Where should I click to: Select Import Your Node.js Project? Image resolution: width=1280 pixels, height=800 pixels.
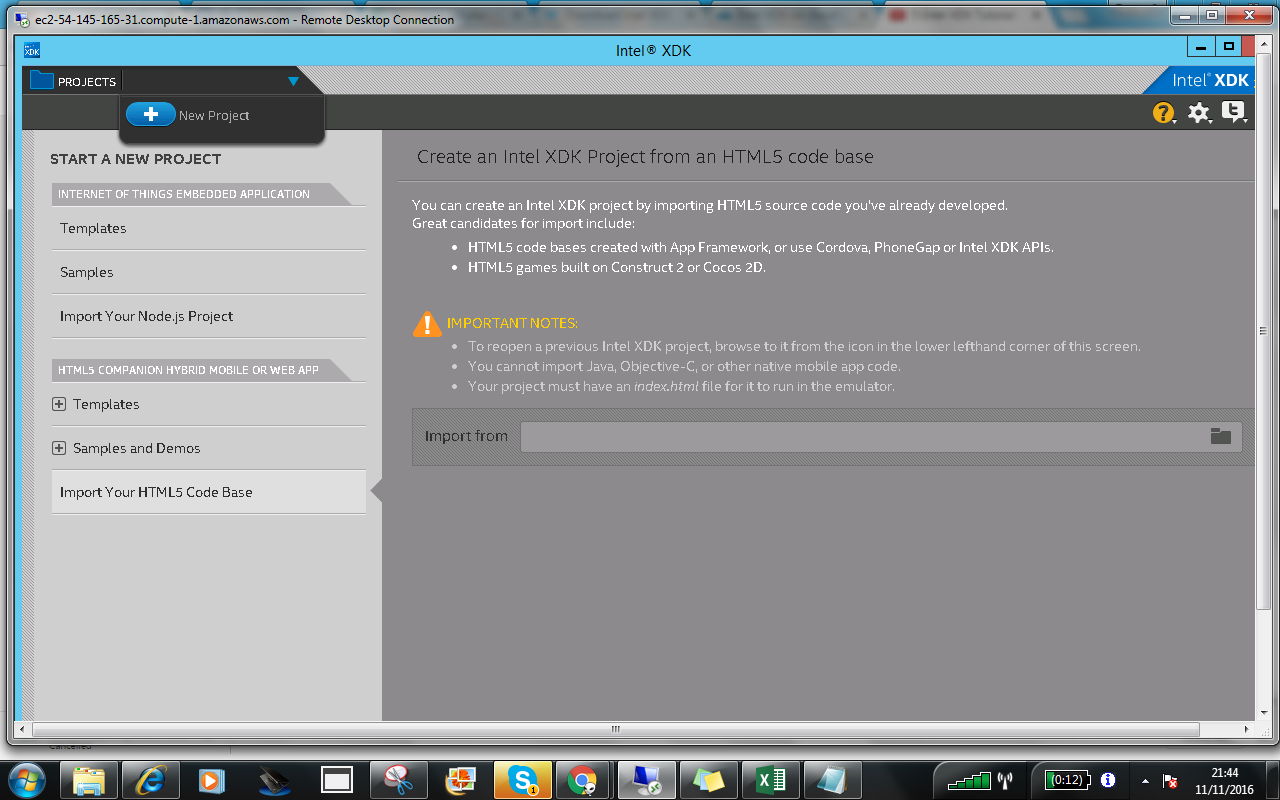146,316
